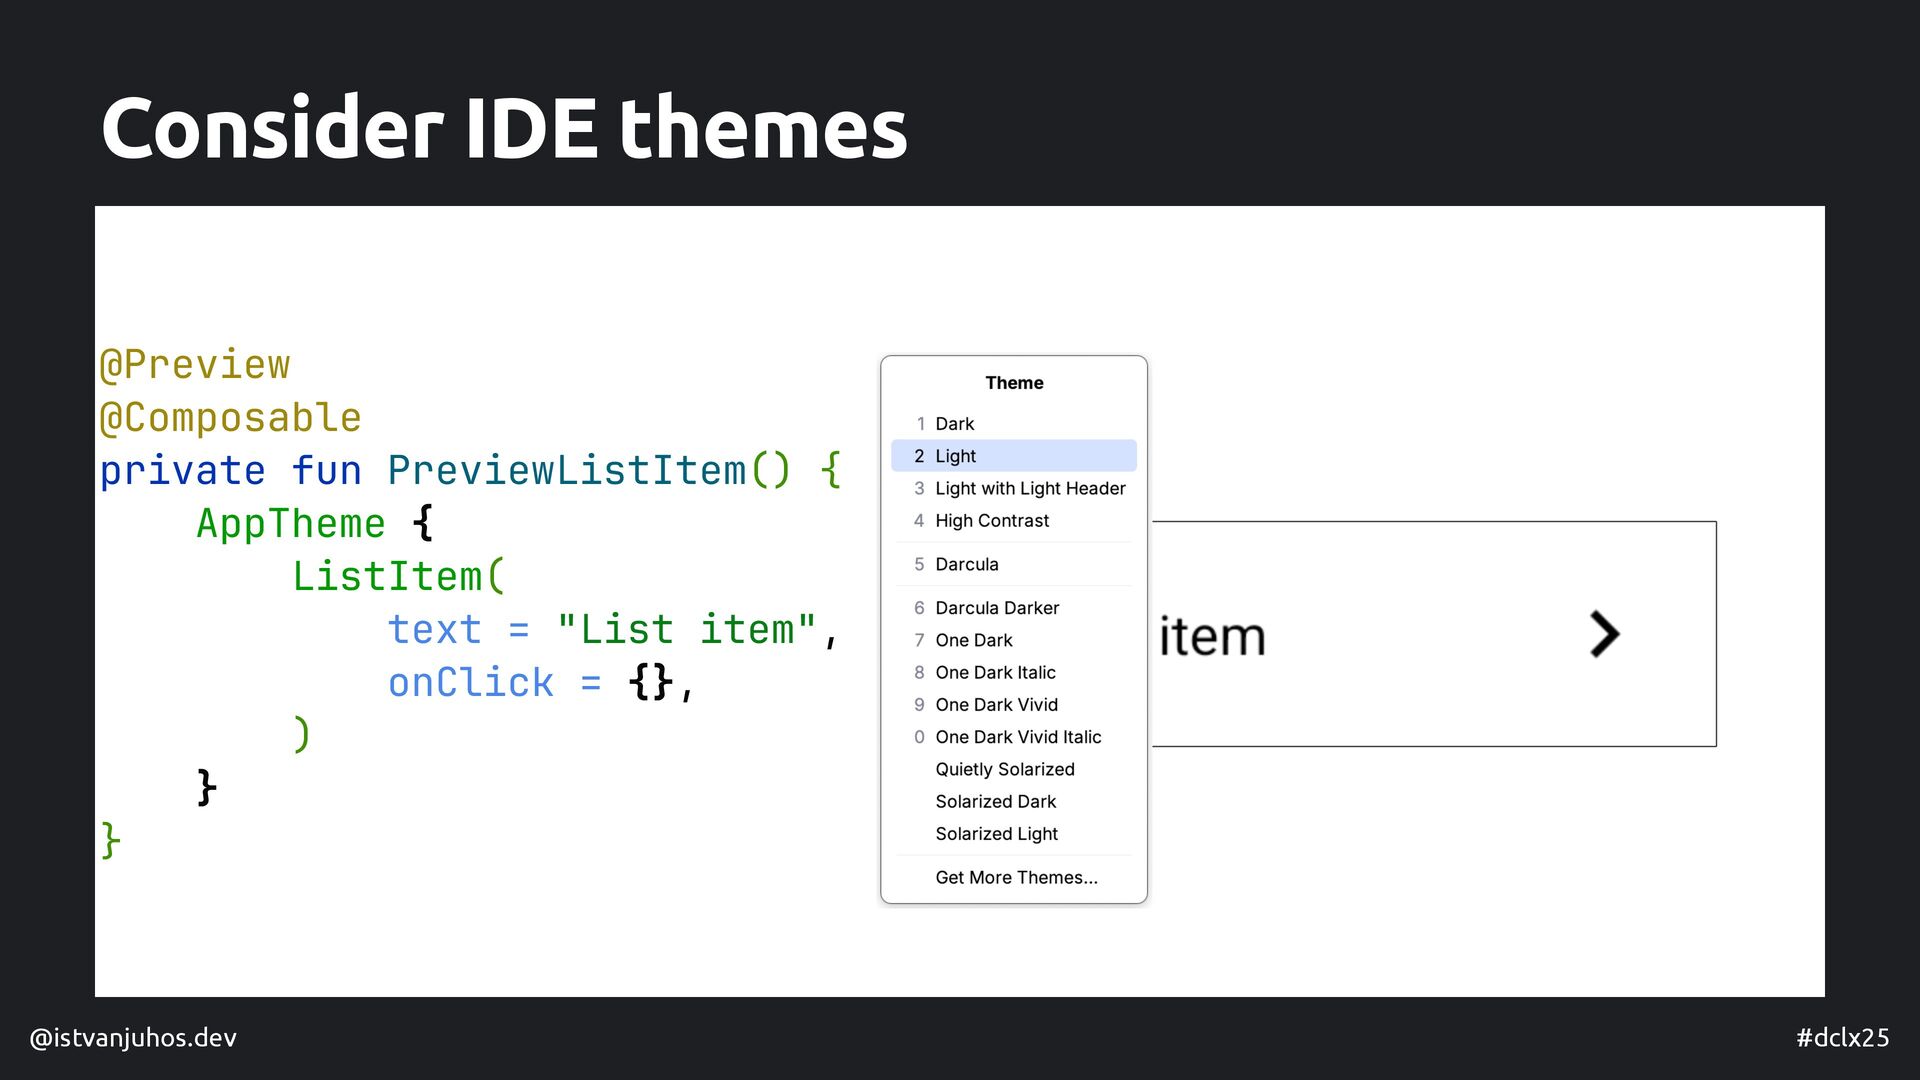
Task: Choose the highlighted Light theme
Action: [1013, 456]
